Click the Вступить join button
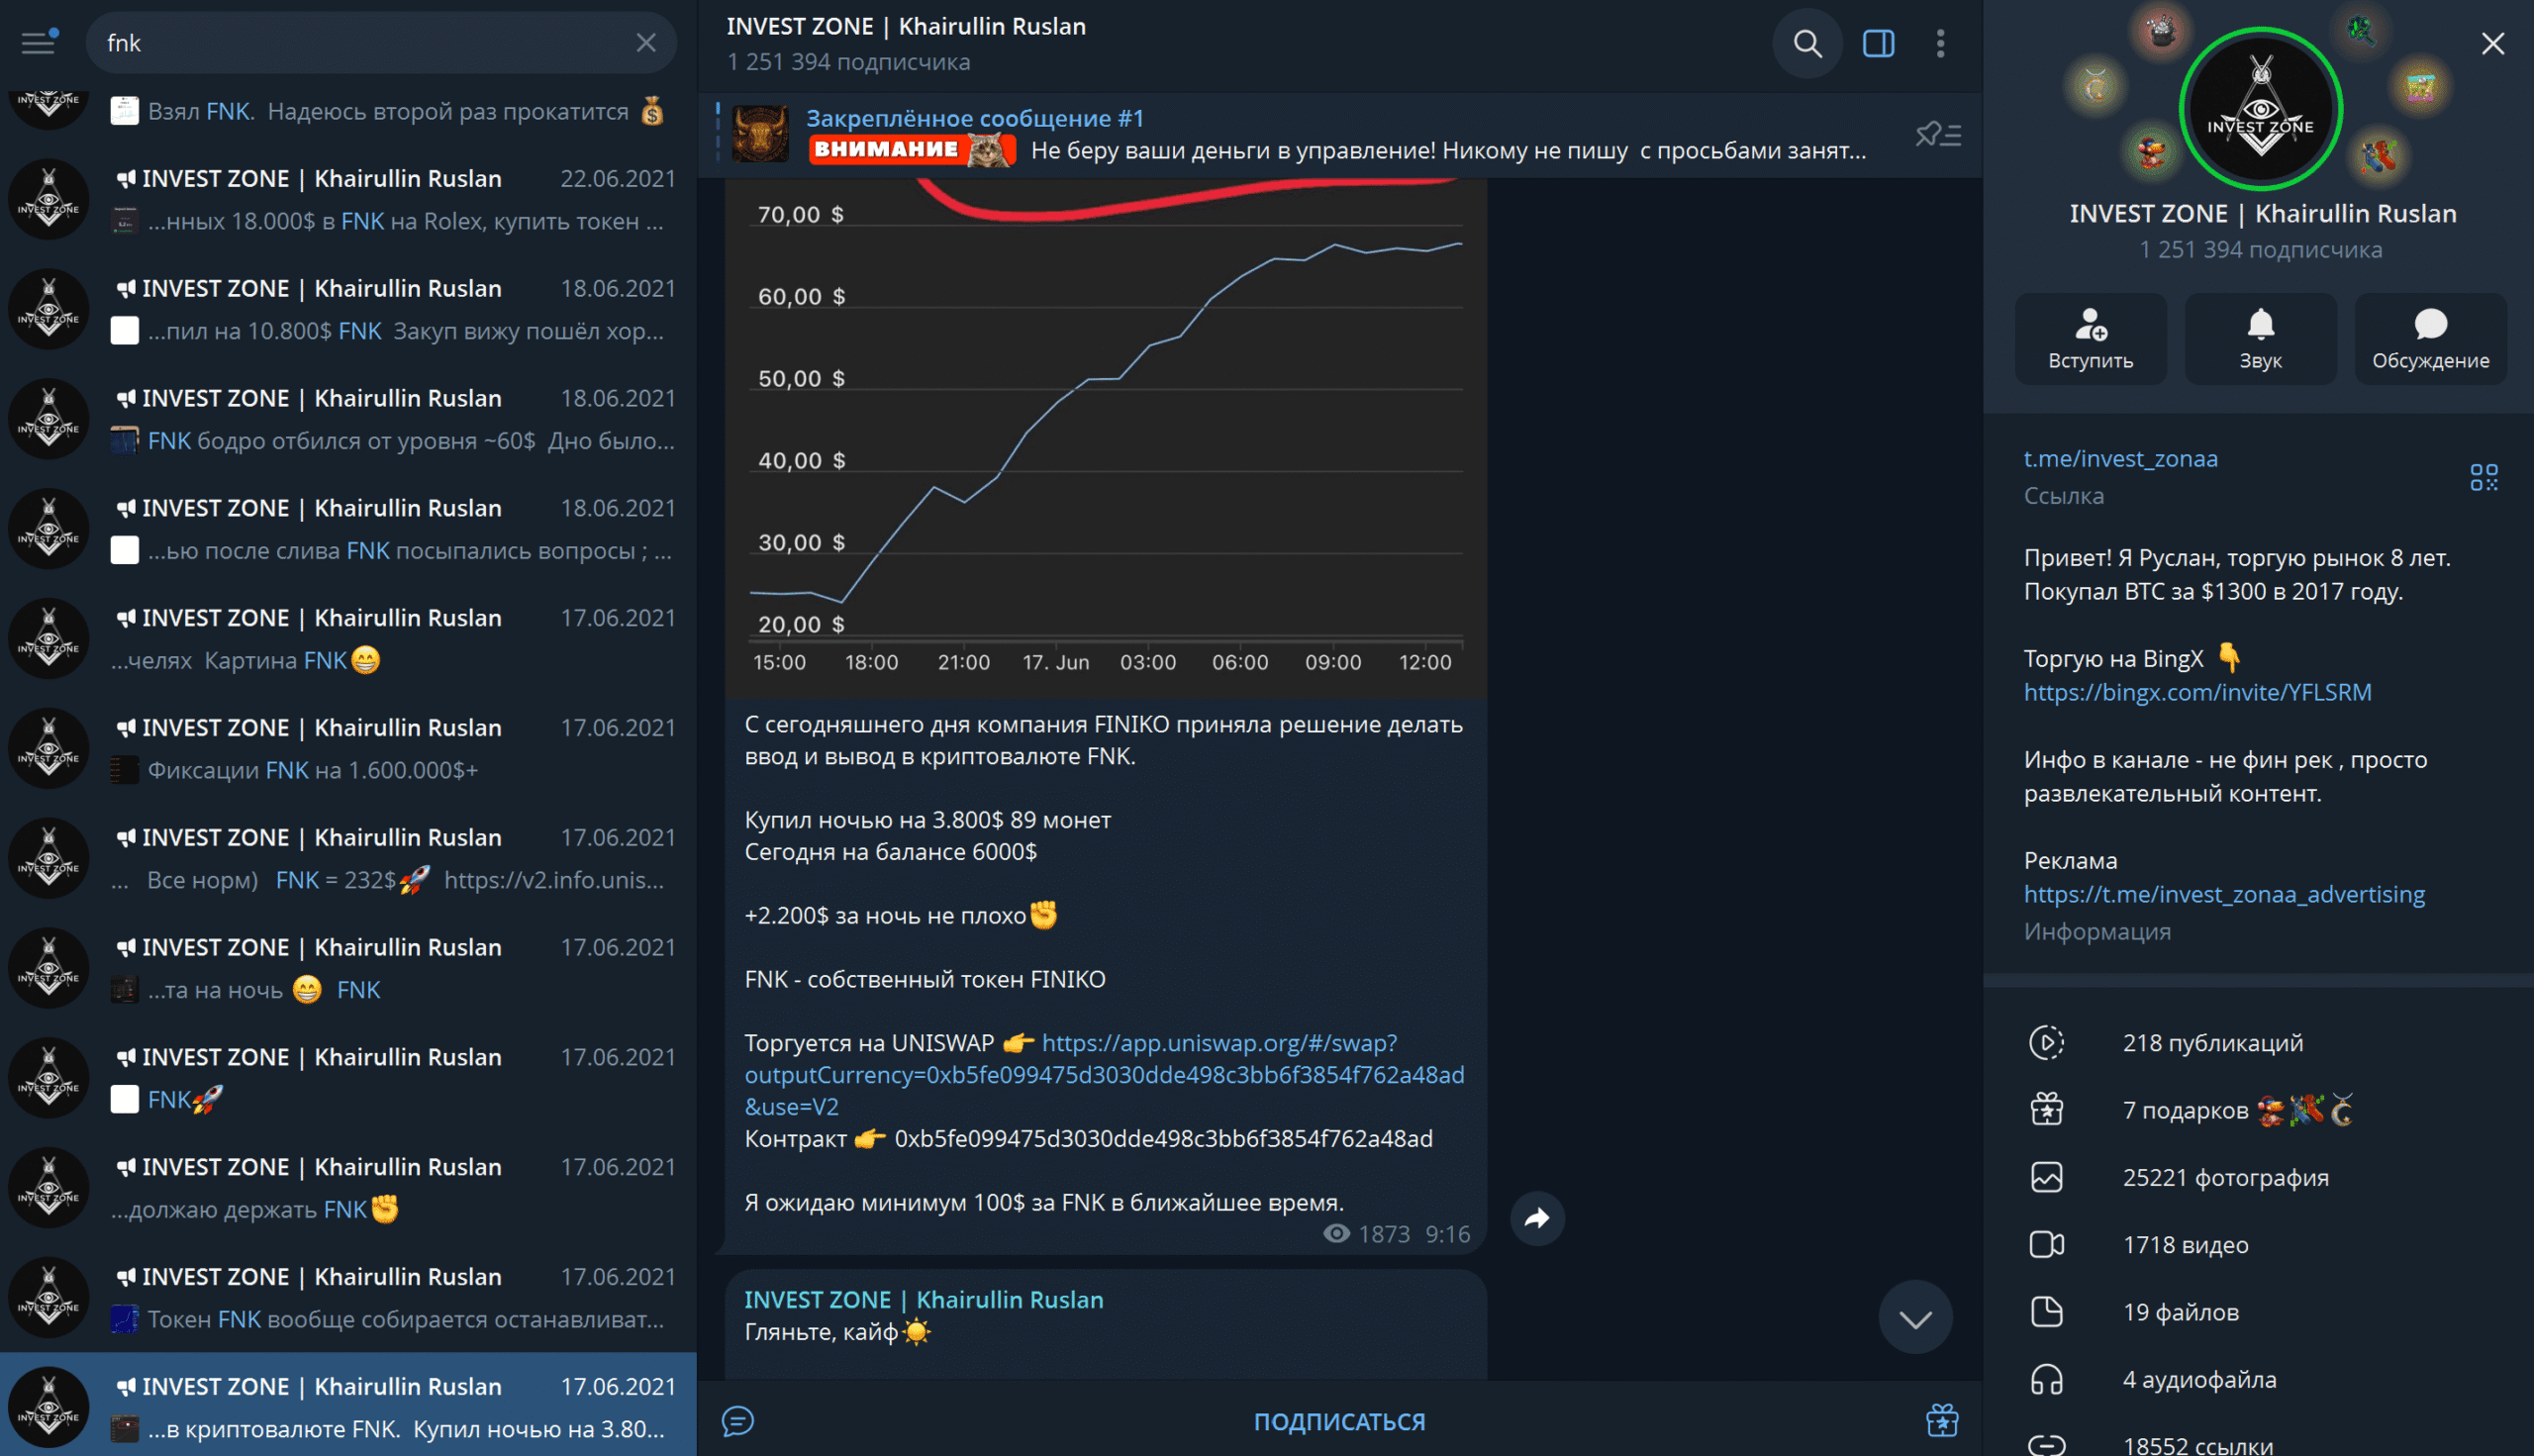This screenshot has height=1456, width=2534. click(x=2090, y=339)
